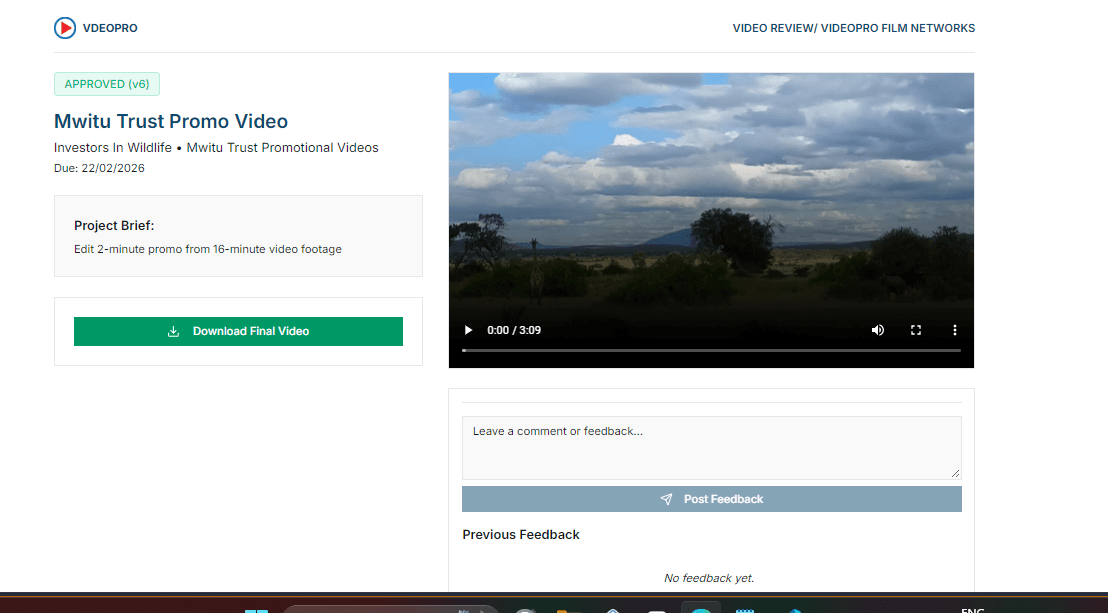Select the 'Mwitu Trust Promo Video' title

click(x=171, y=121)
